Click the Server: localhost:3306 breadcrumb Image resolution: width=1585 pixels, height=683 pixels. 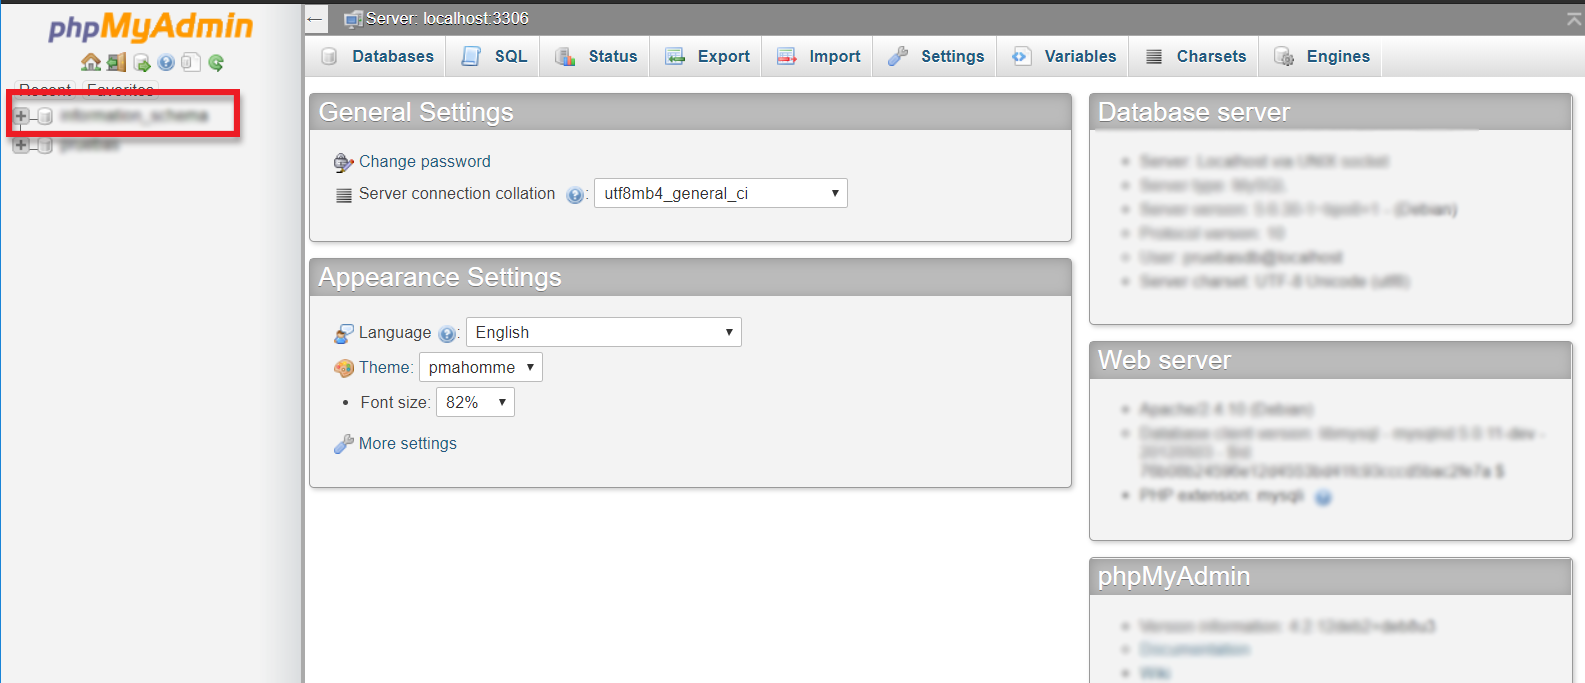[x=447, y=19]
